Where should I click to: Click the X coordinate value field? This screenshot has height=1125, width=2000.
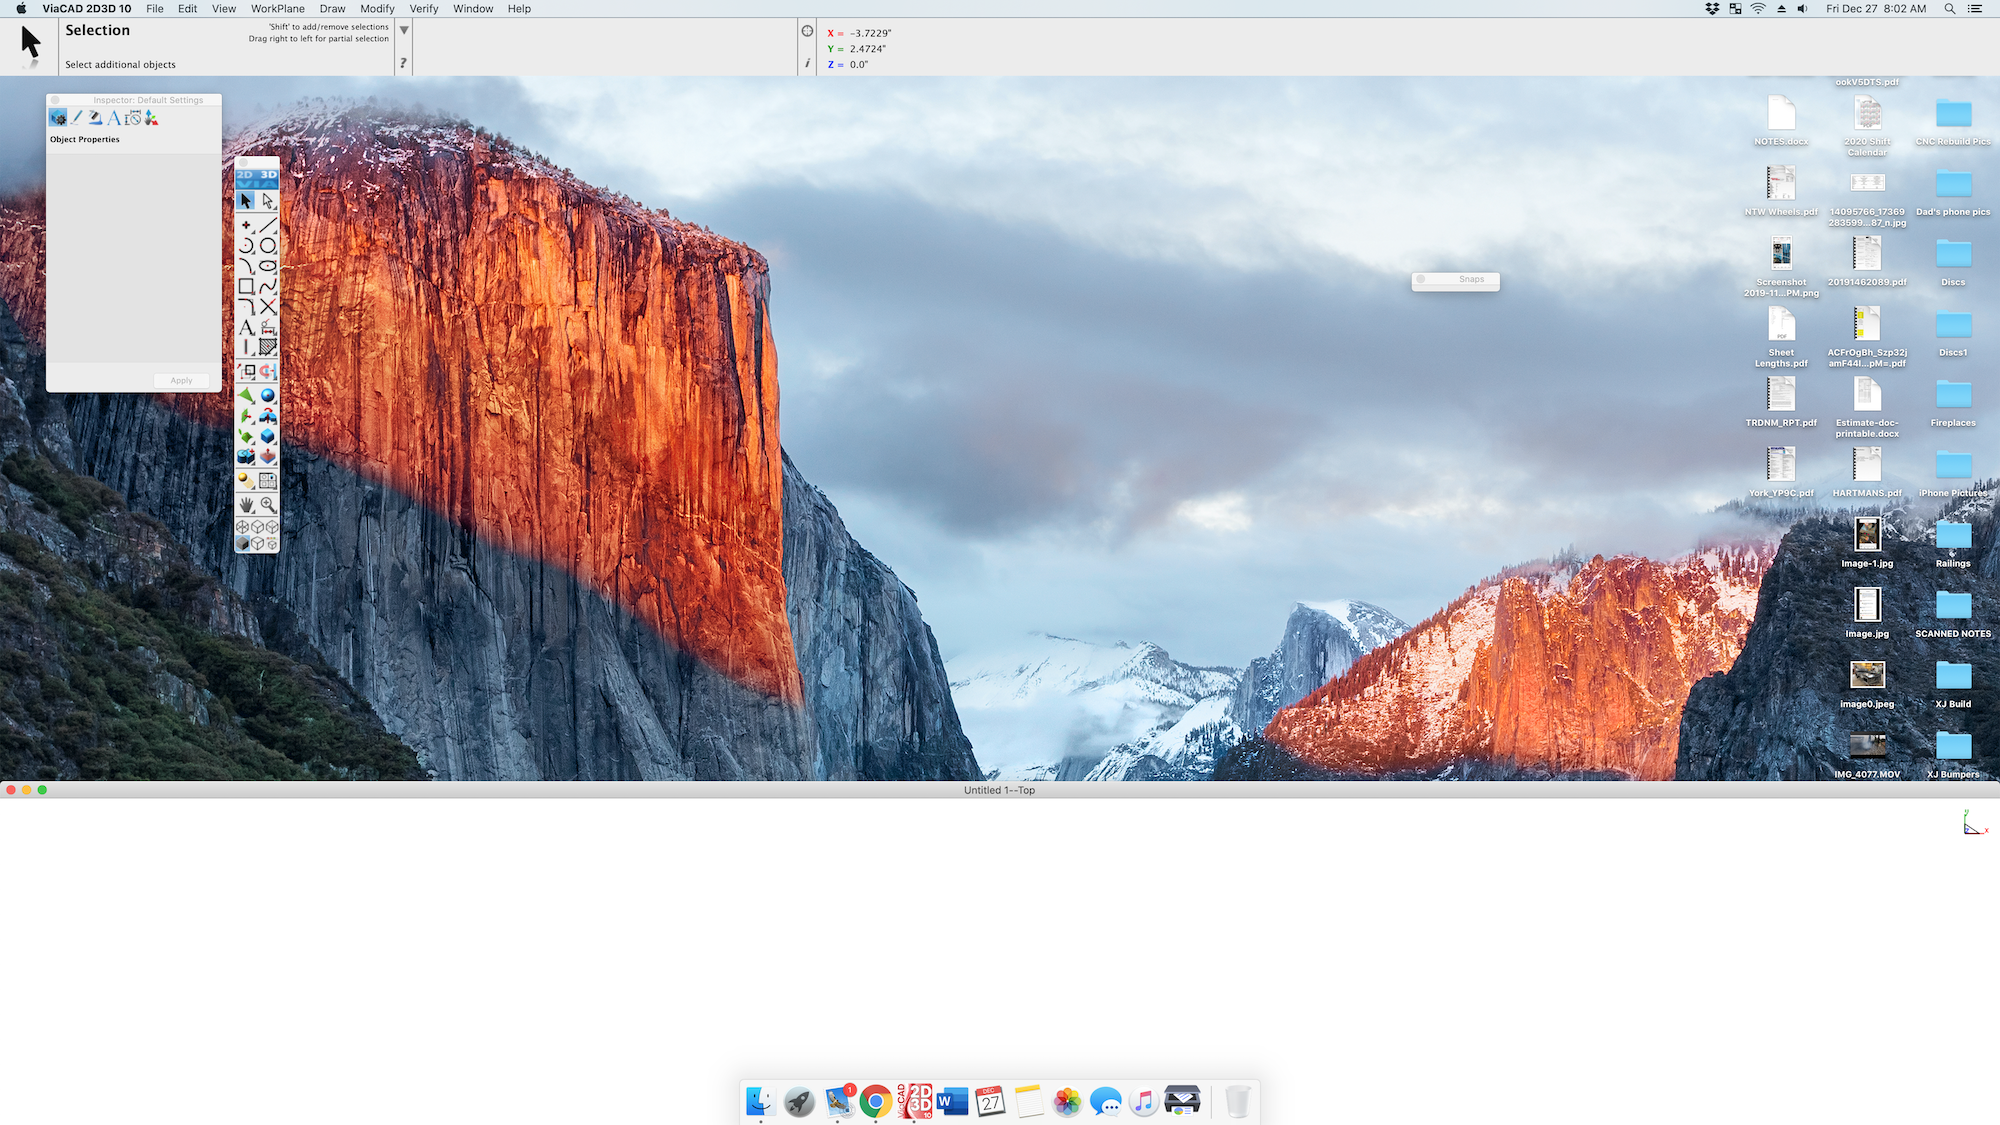coord(870,33)
